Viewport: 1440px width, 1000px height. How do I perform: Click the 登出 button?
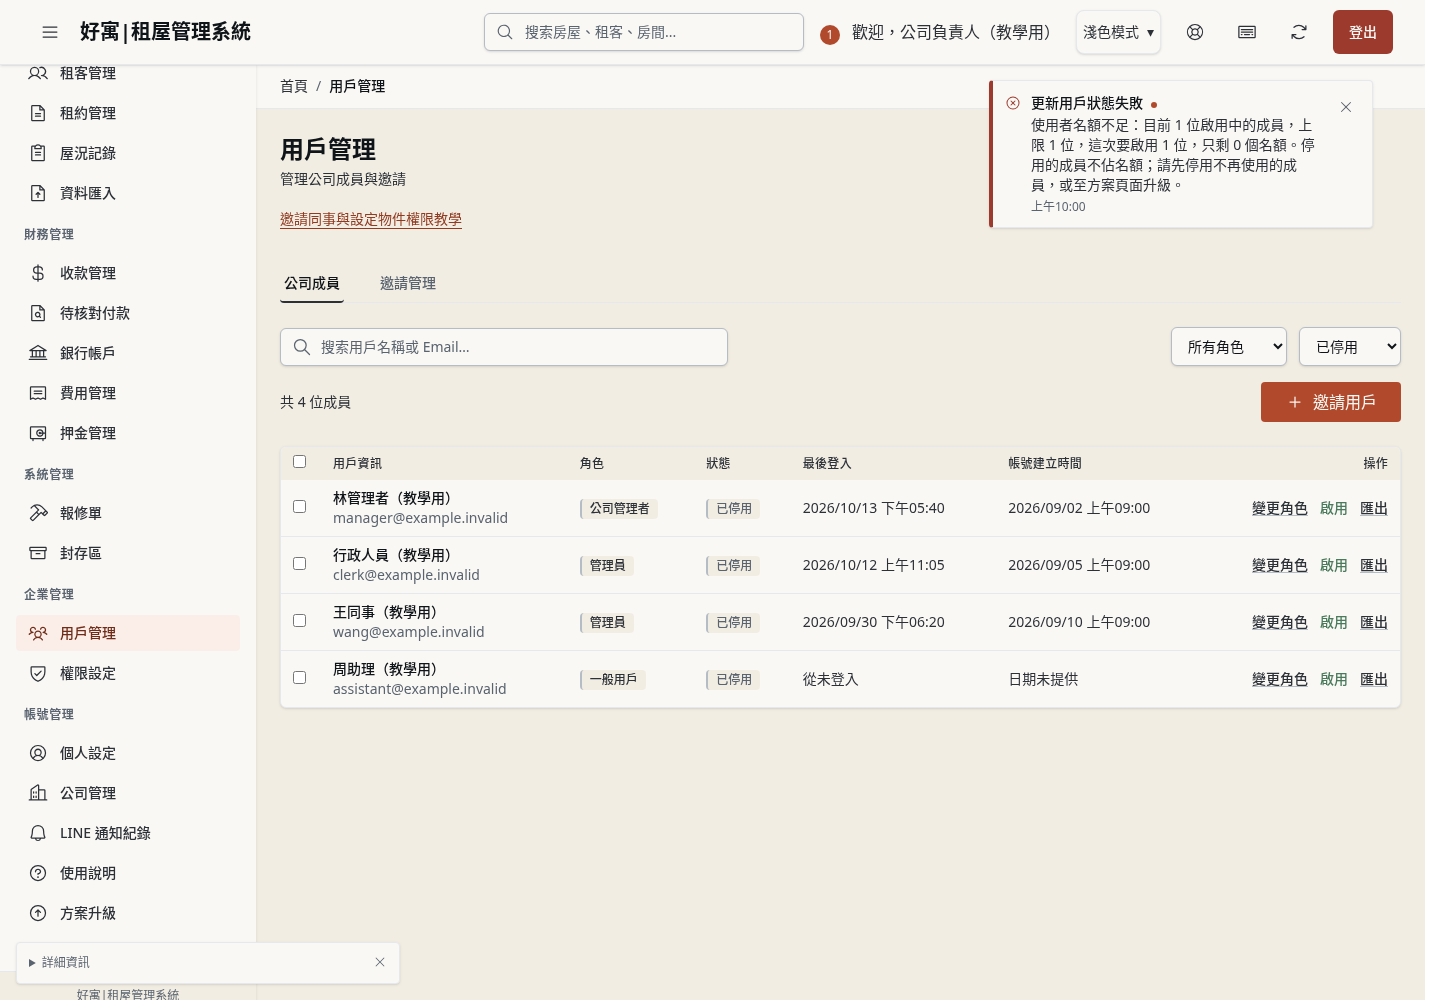1363,32
